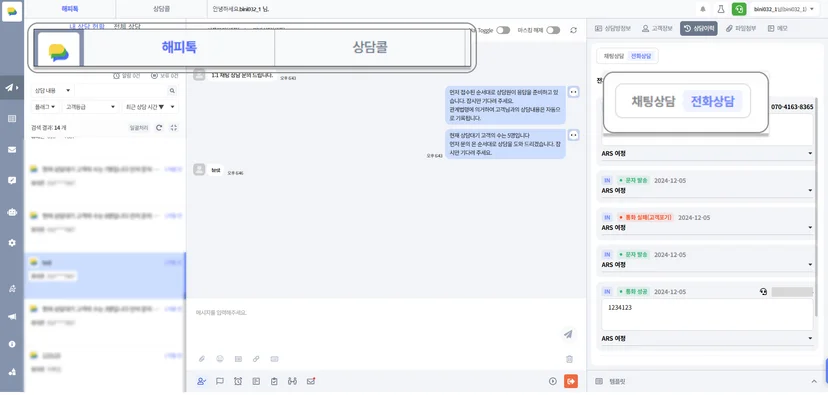
Task: Click the notification bell icon
Action: pyautogui.click(x=703, y=10)
